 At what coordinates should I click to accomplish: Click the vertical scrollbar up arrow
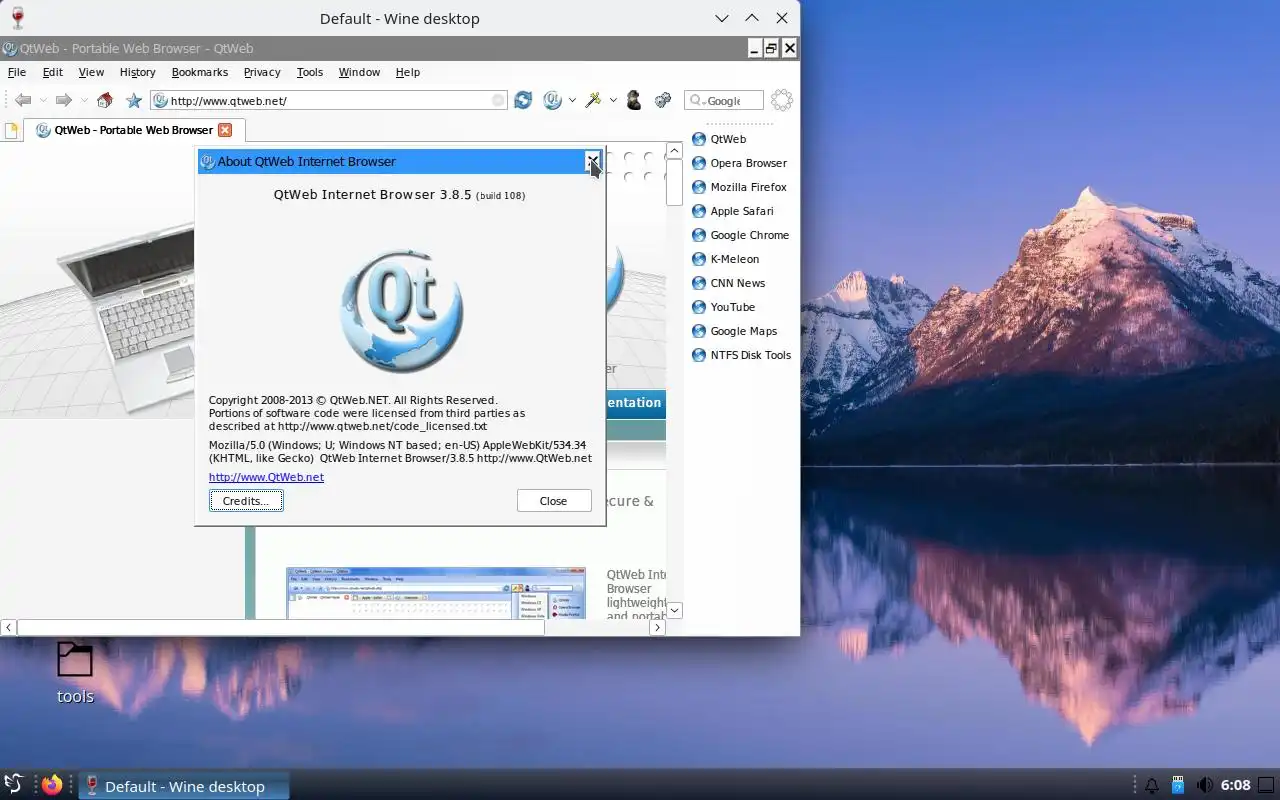[x=674, y=151]
